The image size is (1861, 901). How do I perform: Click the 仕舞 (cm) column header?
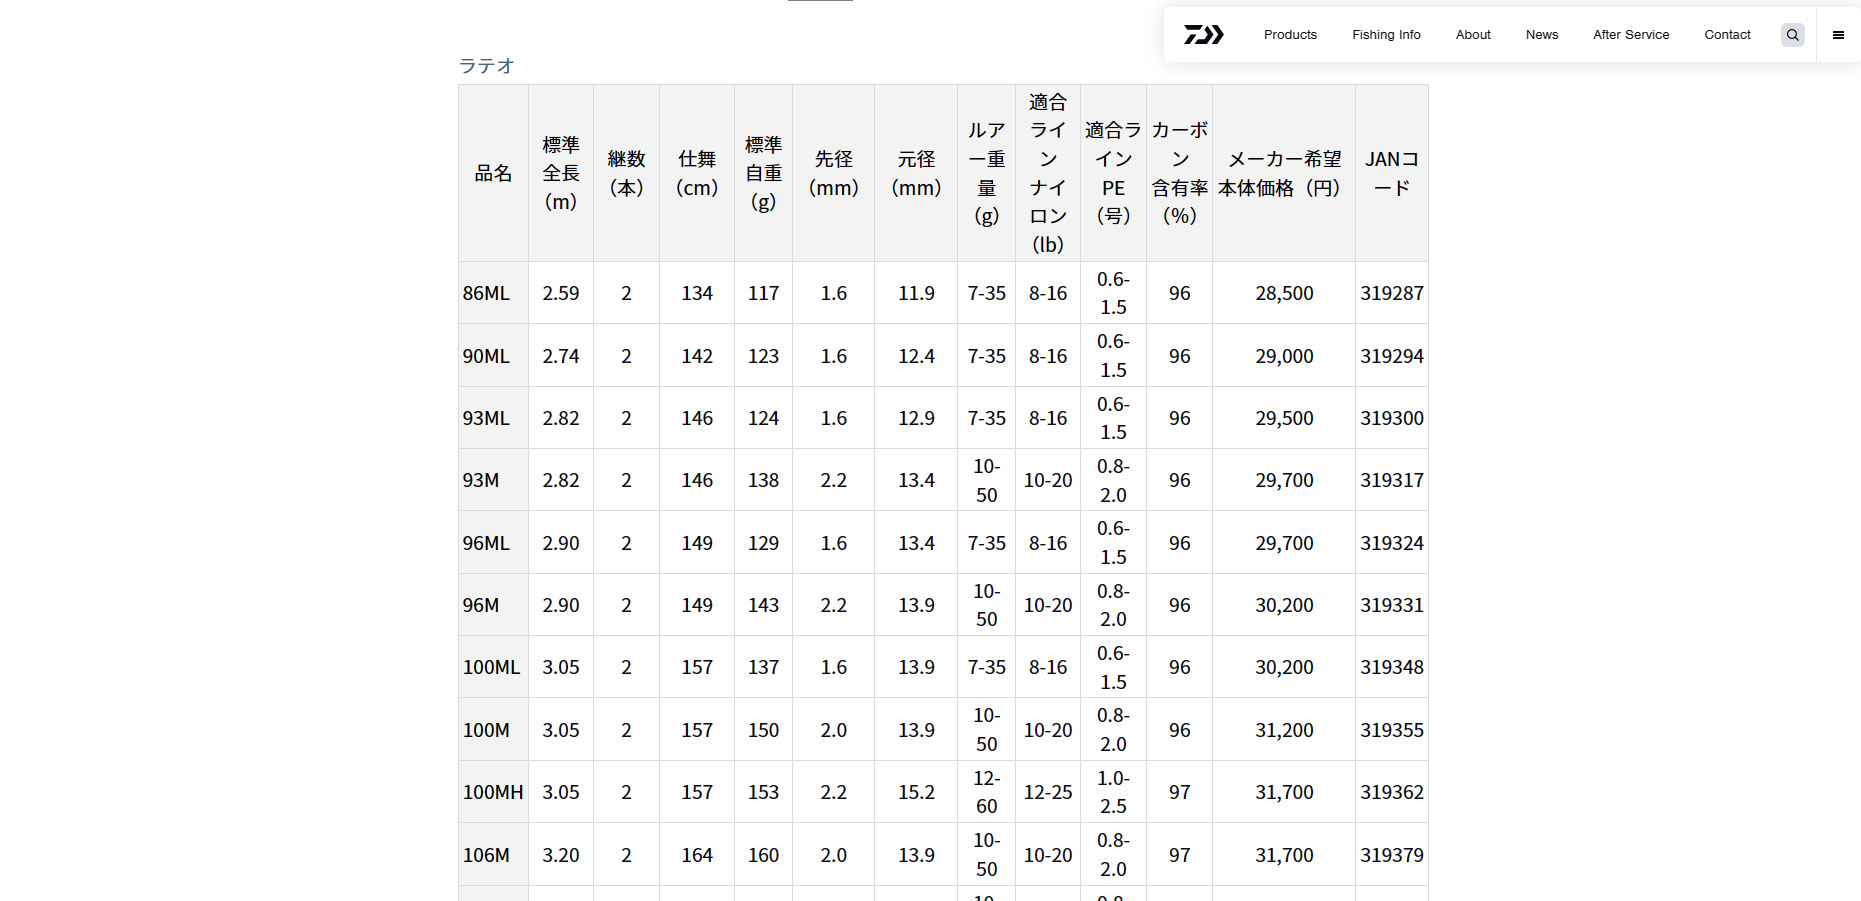[x=697, y=173]
